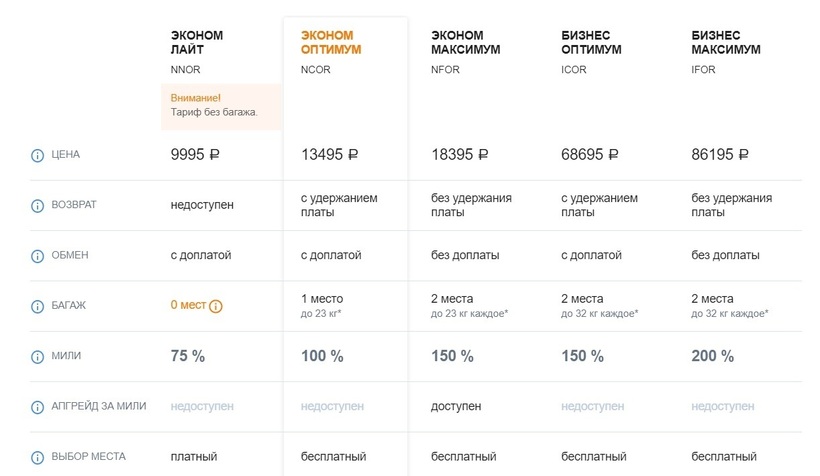
Task: Click the info icon next to БАГАЖ
Action: click(38, 306)
